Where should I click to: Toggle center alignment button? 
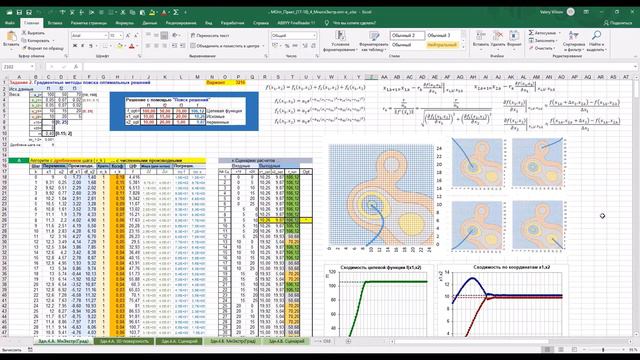coord(156,46)
